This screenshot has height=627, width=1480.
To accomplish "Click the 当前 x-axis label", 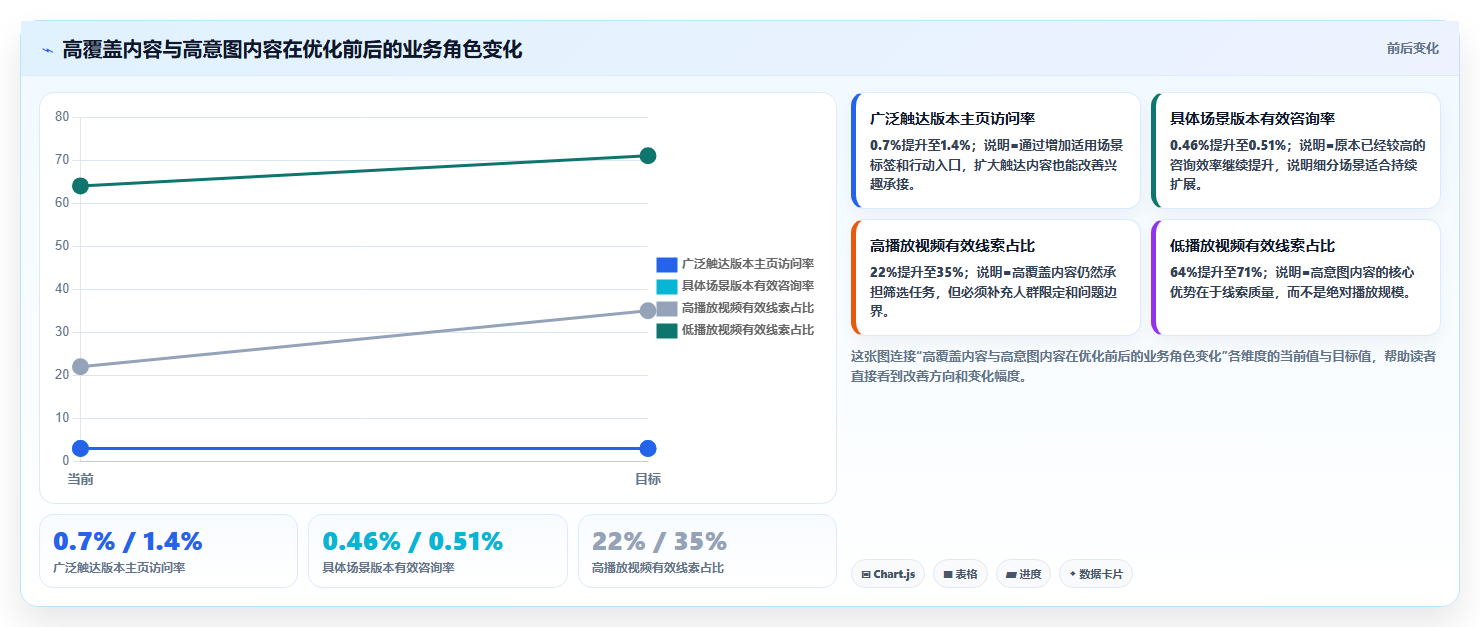I will pyautogui.click(x=80, y=479).
